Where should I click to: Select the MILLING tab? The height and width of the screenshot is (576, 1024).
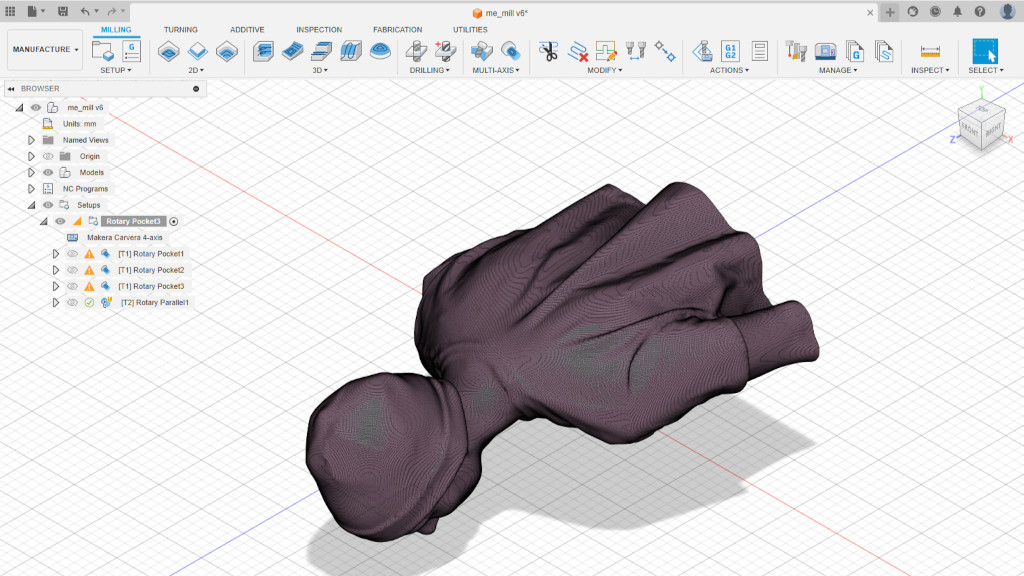[x=116, y=29]
